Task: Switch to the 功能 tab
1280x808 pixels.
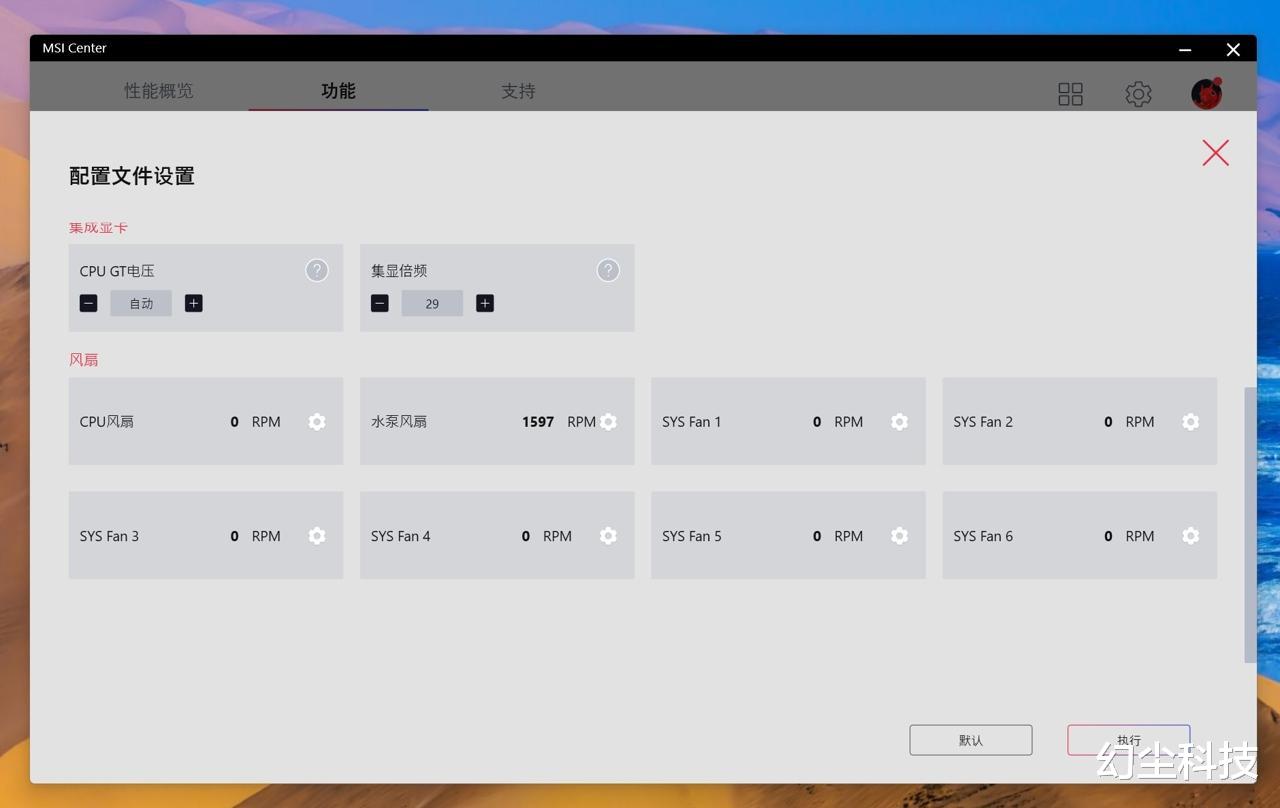Action: (x=338, y=91)
